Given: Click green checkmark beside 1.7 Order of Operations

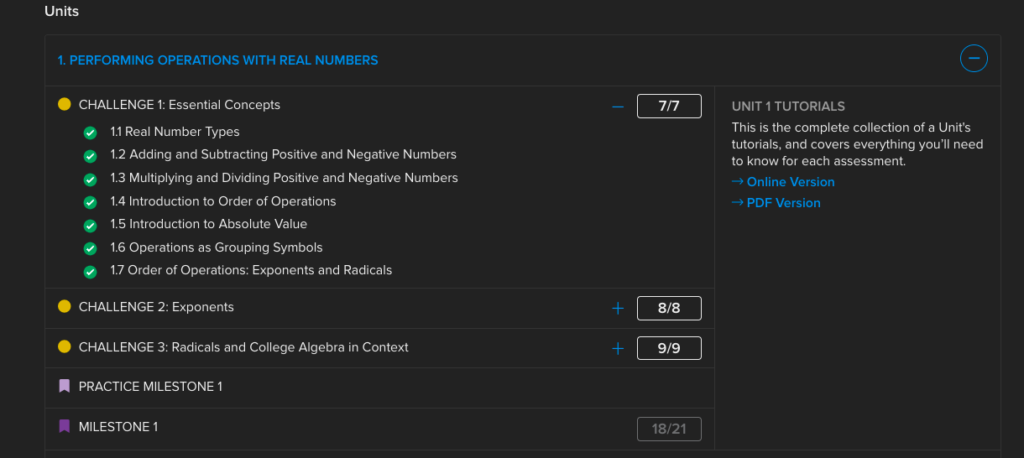Looking at the screenshot, I should (90, 272).
